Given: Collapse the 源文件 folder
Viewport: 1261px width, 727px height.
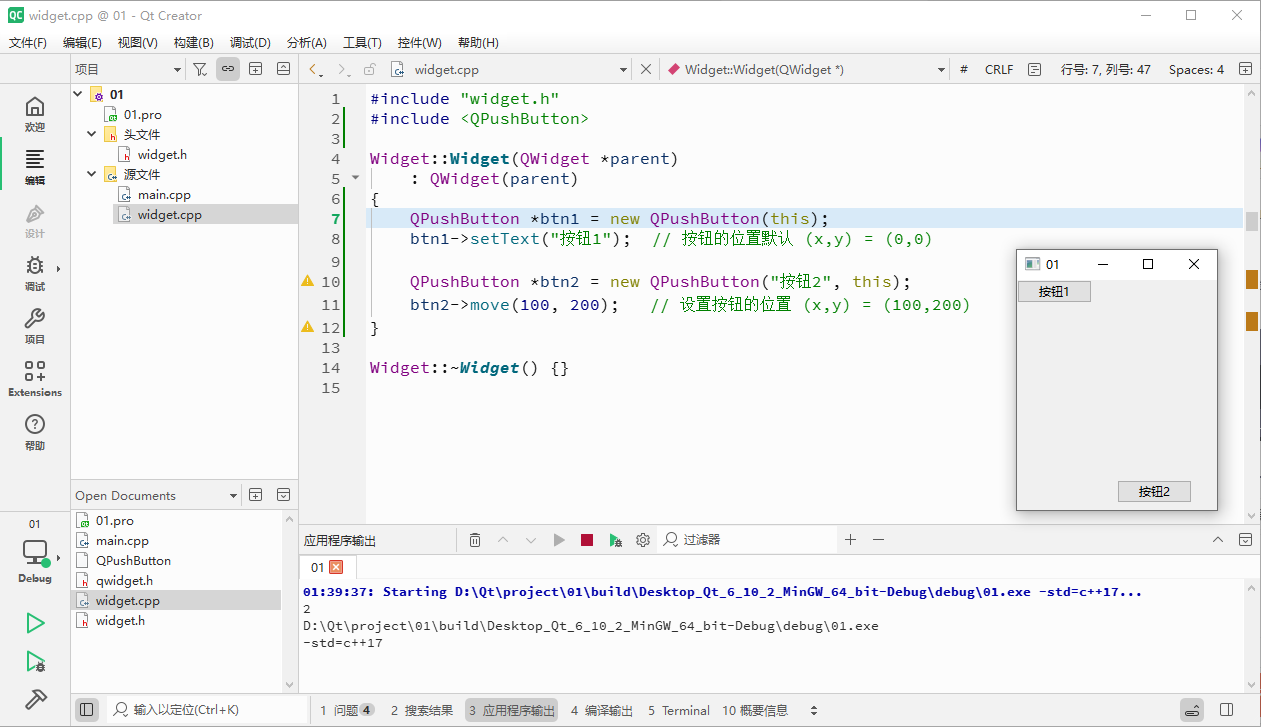Looking at the screenshot, I should point(92,174).
